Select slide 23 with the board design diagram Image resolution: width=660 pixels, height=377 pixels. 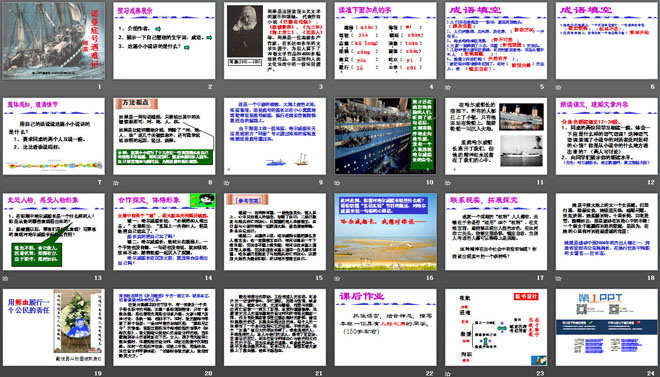click(x=496, y=327)
